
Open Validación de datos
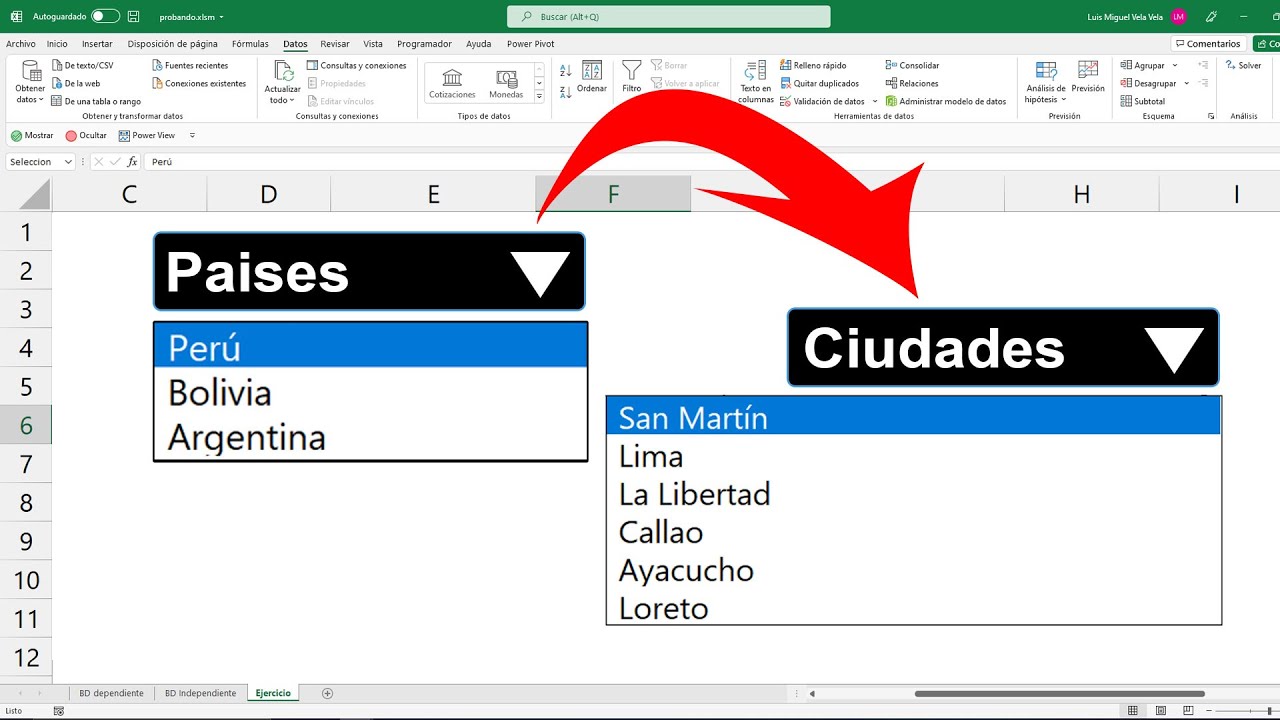[823, 101]
